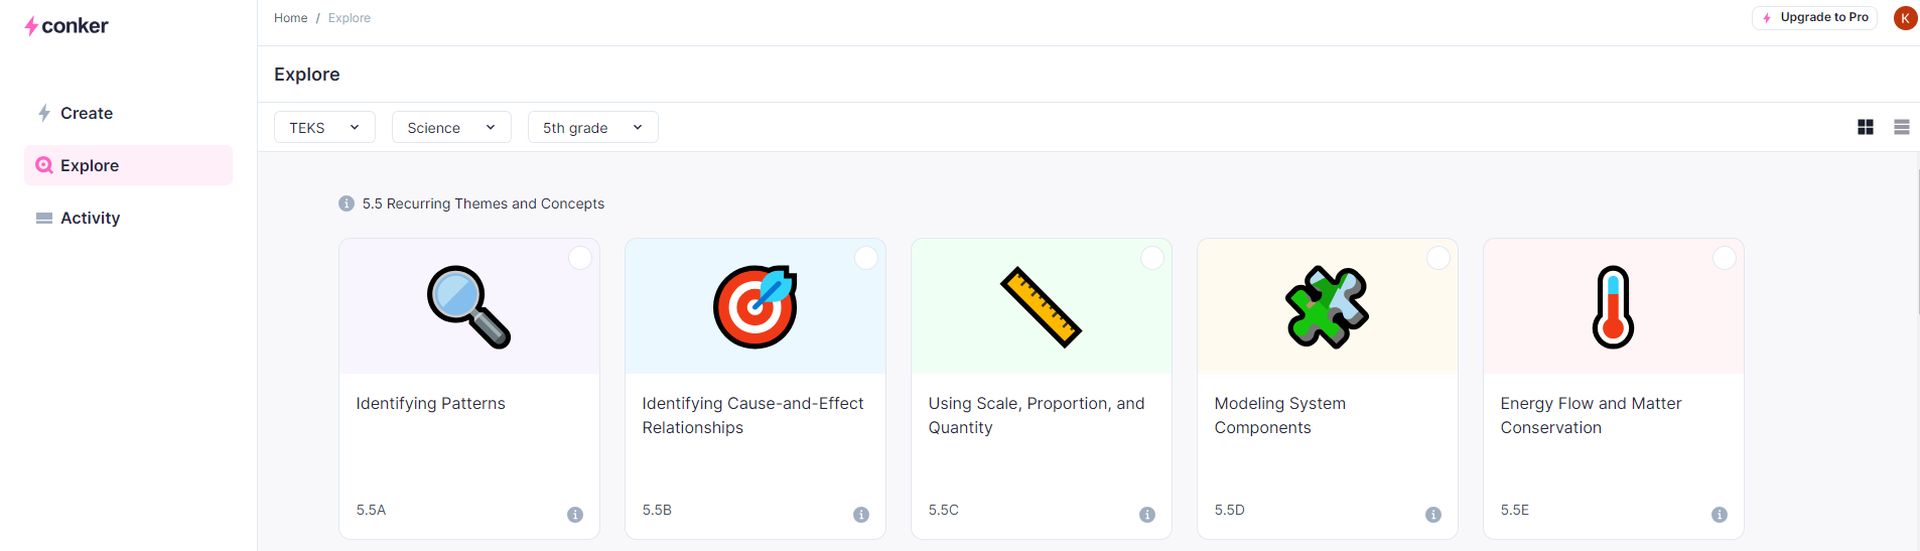Go to Create in sidebar
Viewport: 1920px width, 551px height.
pyautogui.click(x=86, y=113)
